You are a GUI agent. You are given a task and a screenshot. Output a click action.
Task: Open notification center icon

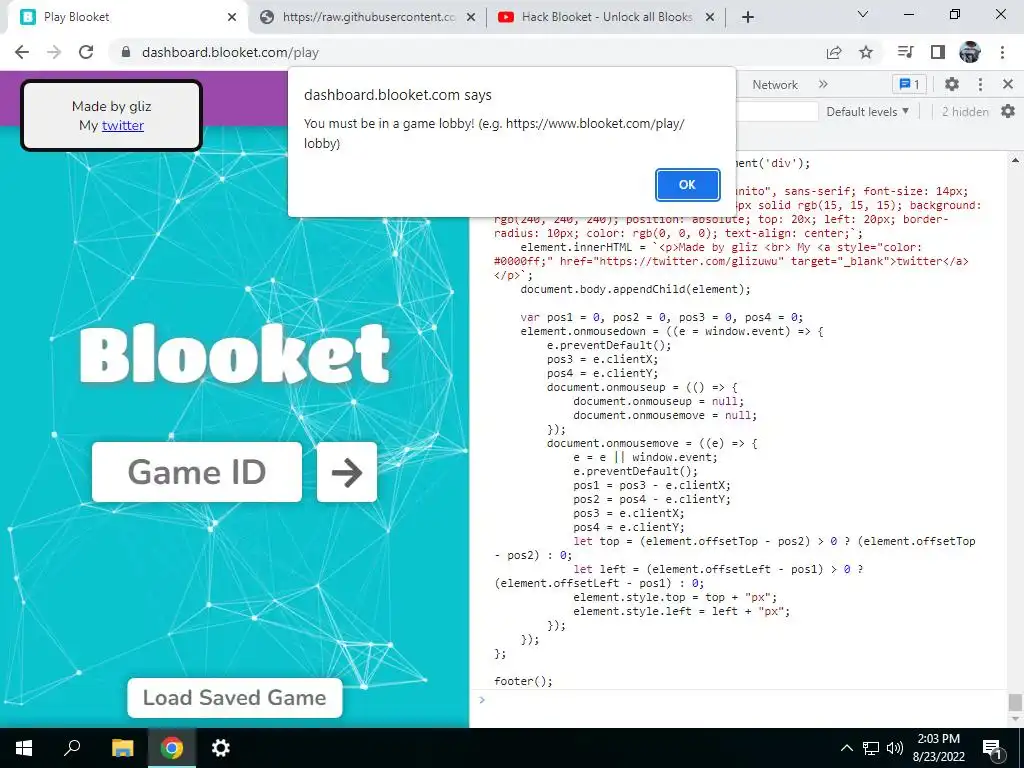point(992,748)
